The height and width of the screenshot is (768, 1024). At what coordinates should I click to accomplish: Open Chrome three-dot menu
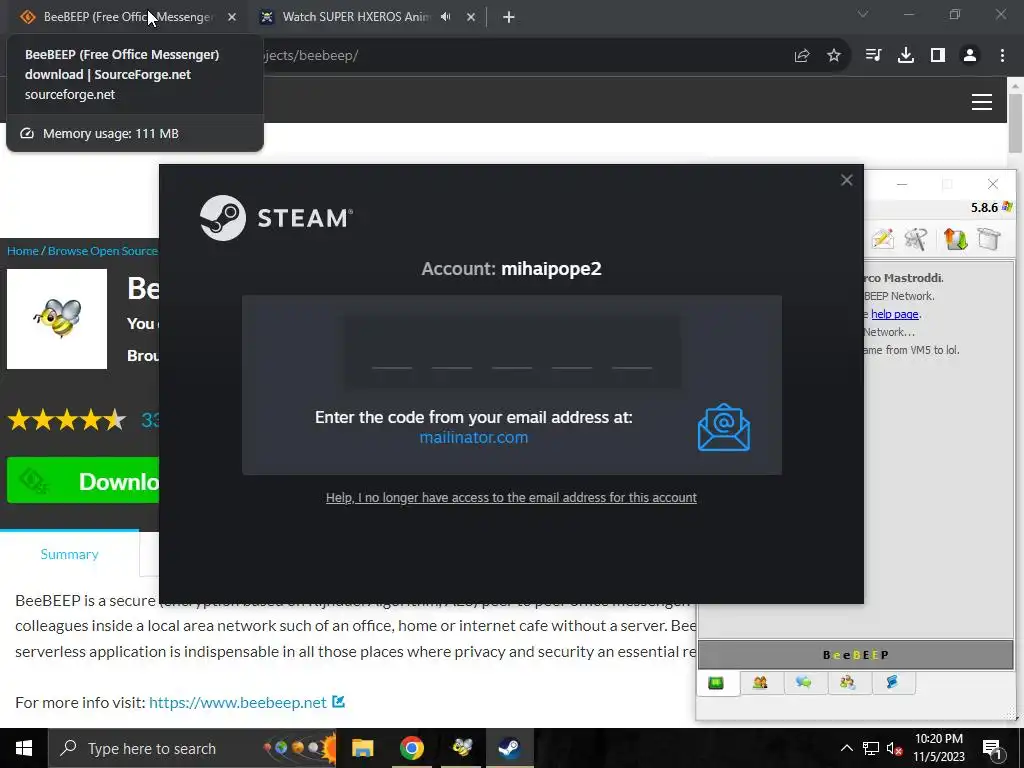pos(1002,56)
